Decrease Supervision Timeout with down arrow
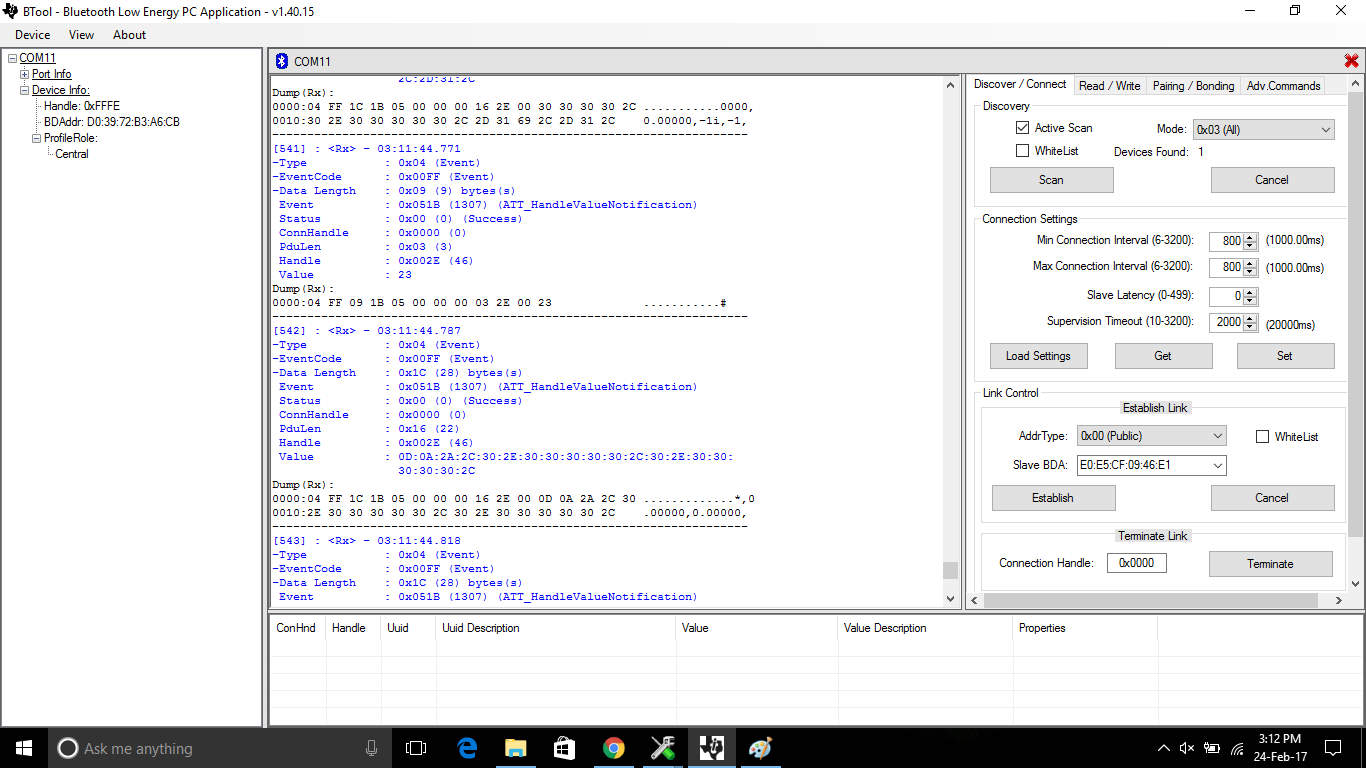Image resolution: width=1366 pixels, height=768 pixels. [x=1250, y=326]
